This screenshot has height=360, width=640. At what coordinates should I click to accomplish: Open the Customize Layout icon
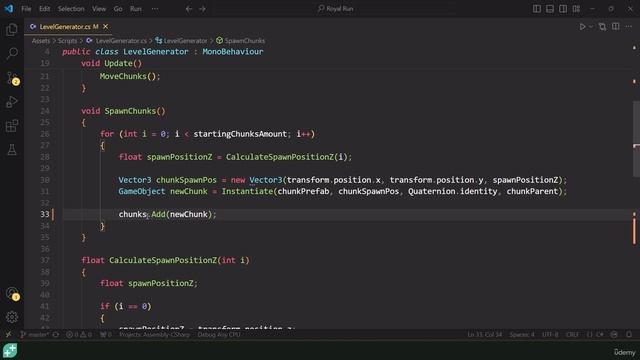click(576, 9)
